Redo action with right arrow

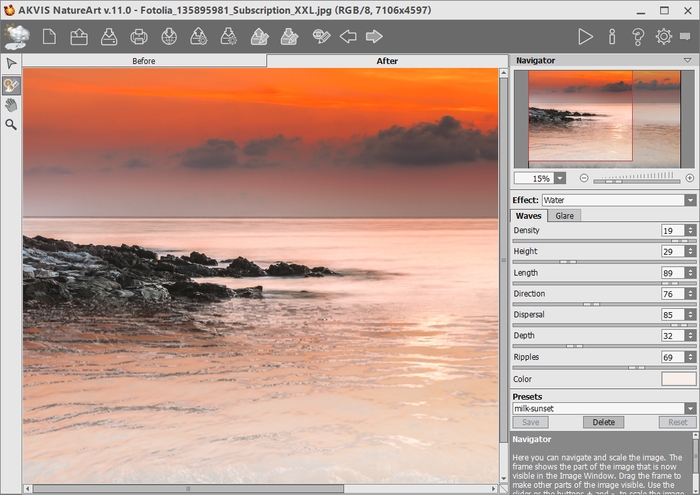(x=374, y=37)
